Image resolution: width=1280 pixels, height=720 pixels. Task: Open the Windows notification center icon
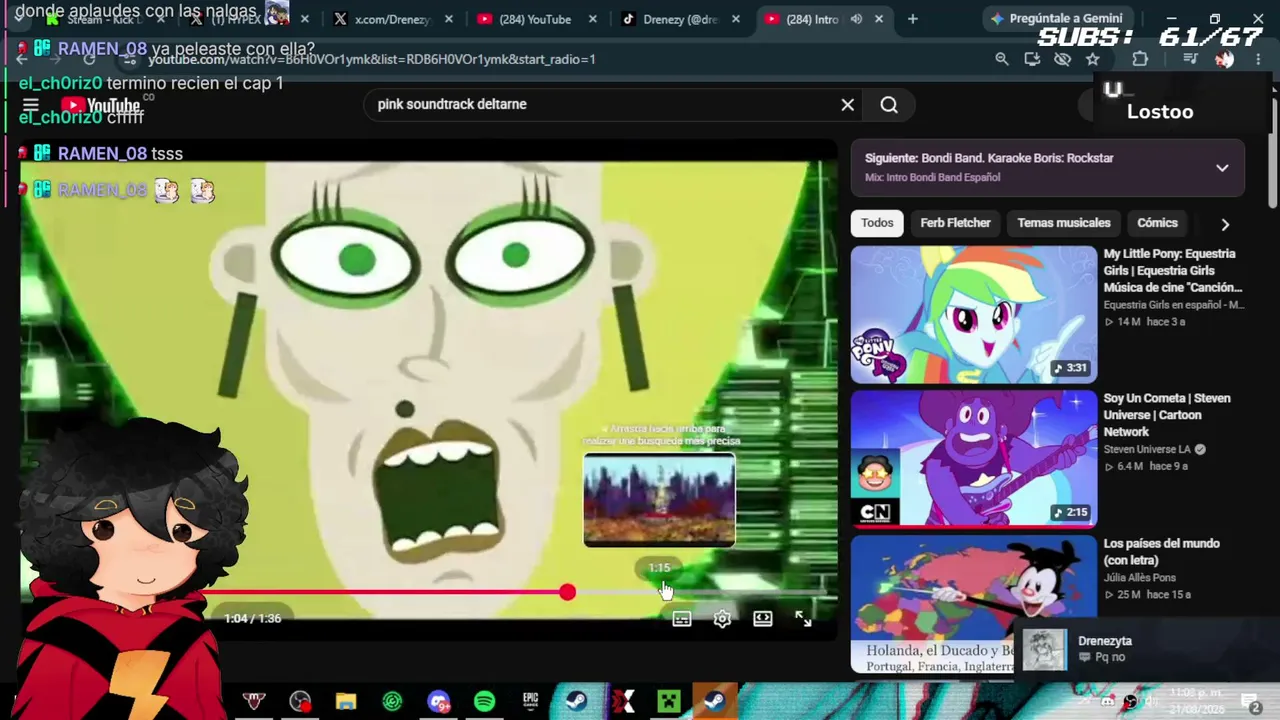tap(1250, 702)
